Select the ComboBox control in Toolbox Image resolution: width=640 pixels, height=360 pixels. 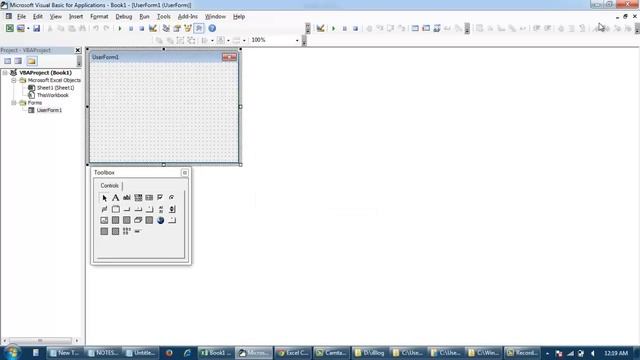[138, 198]
